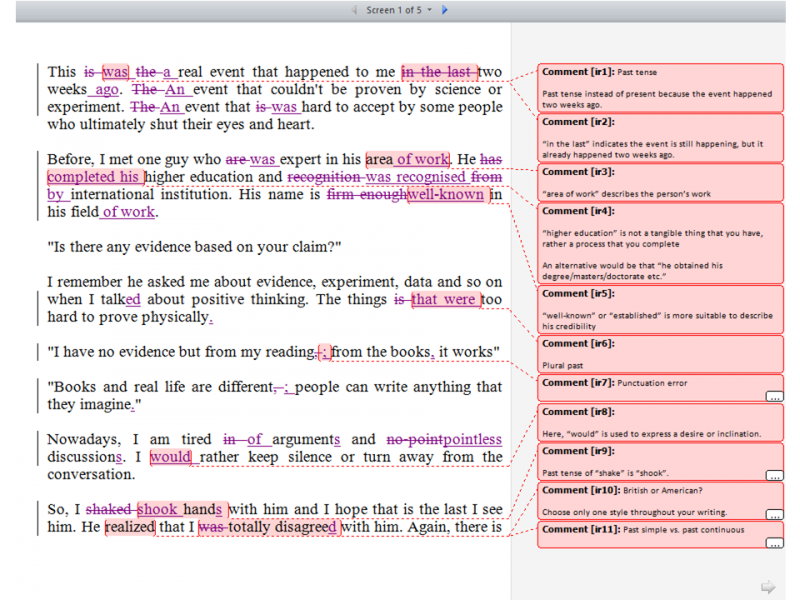Expand Comment ir9 ellipsis button
The height and width of the screenshot is (600, 800).
click(x=774, y=476)
